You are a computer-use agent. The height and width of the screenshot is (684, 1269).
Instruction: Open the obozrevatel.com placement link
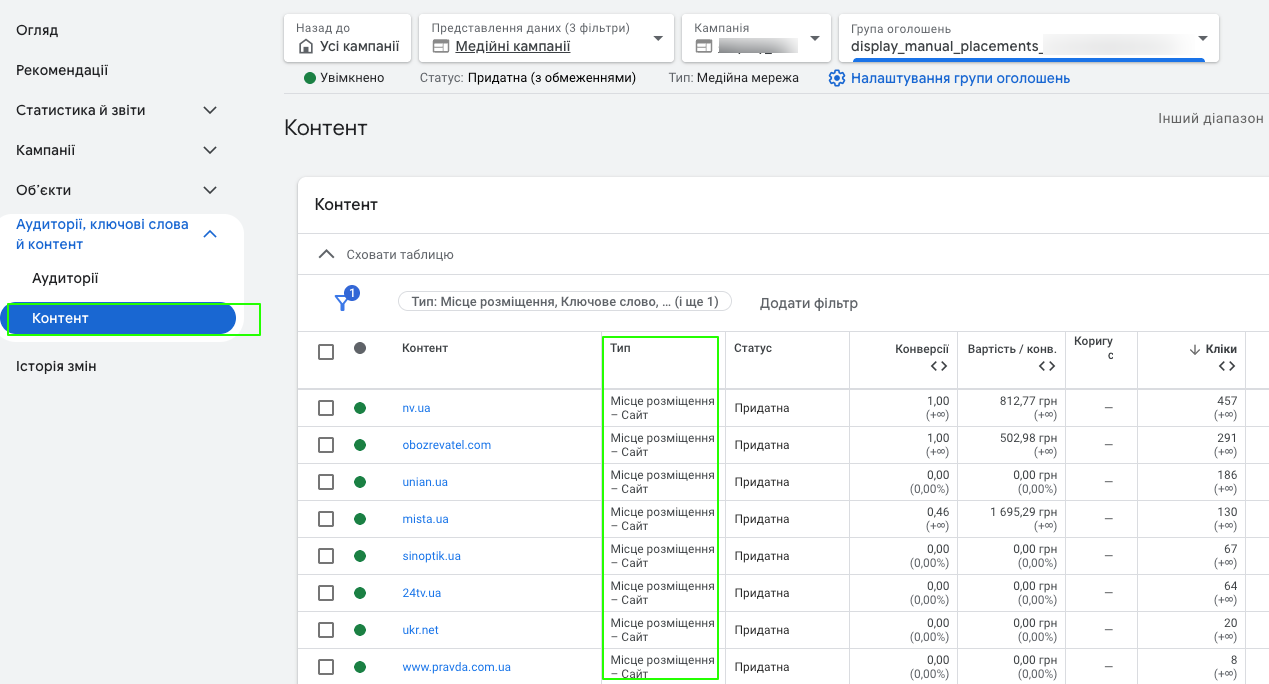446,445
